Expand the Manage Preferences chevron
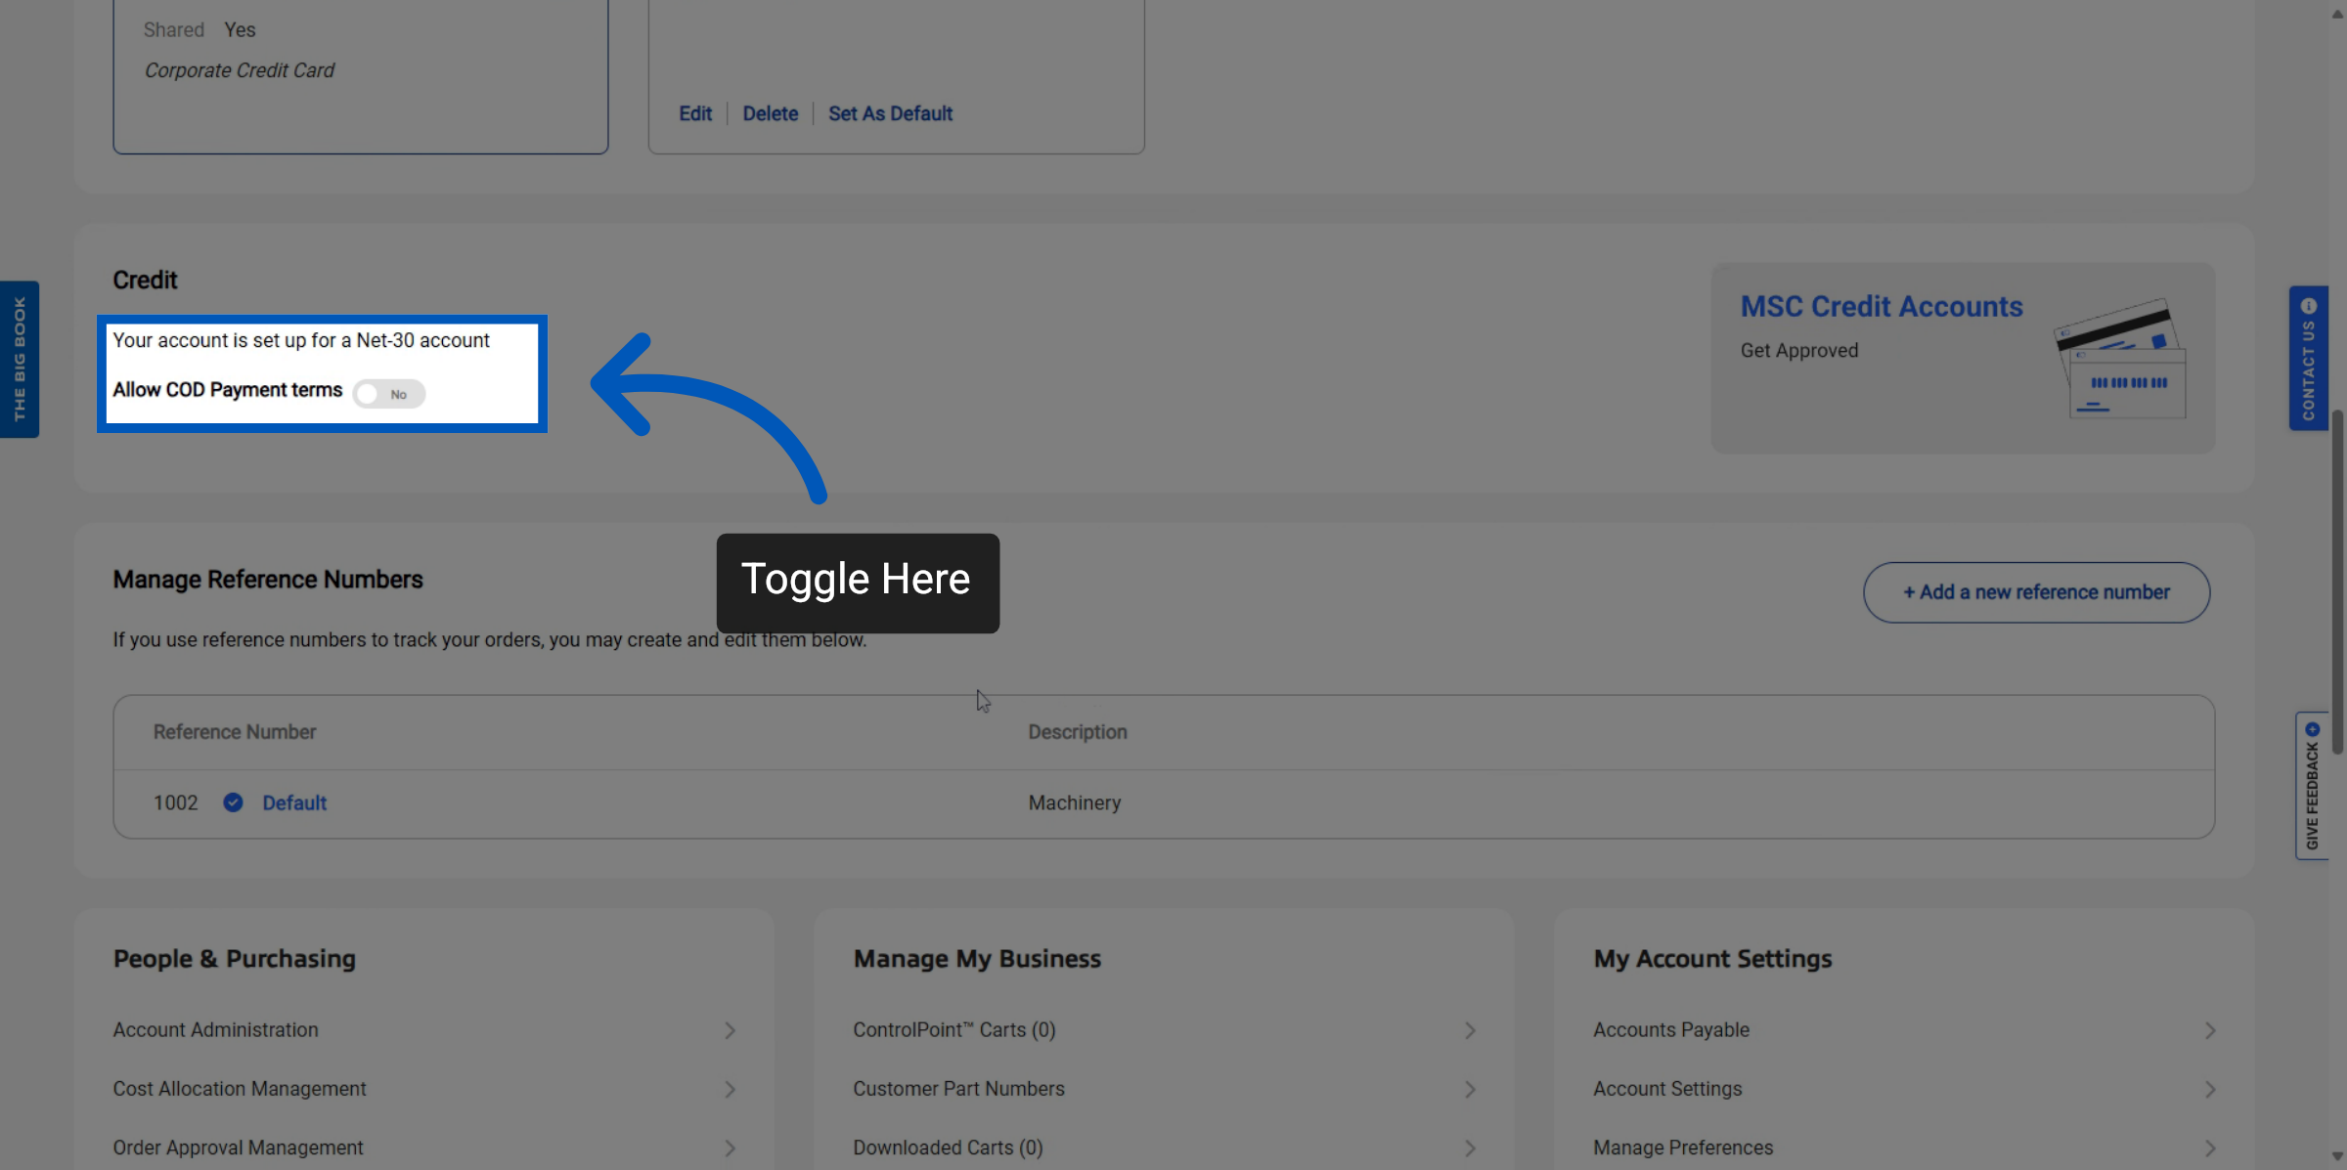Screen dimensions: 2347x1170 (2210, 1148)
